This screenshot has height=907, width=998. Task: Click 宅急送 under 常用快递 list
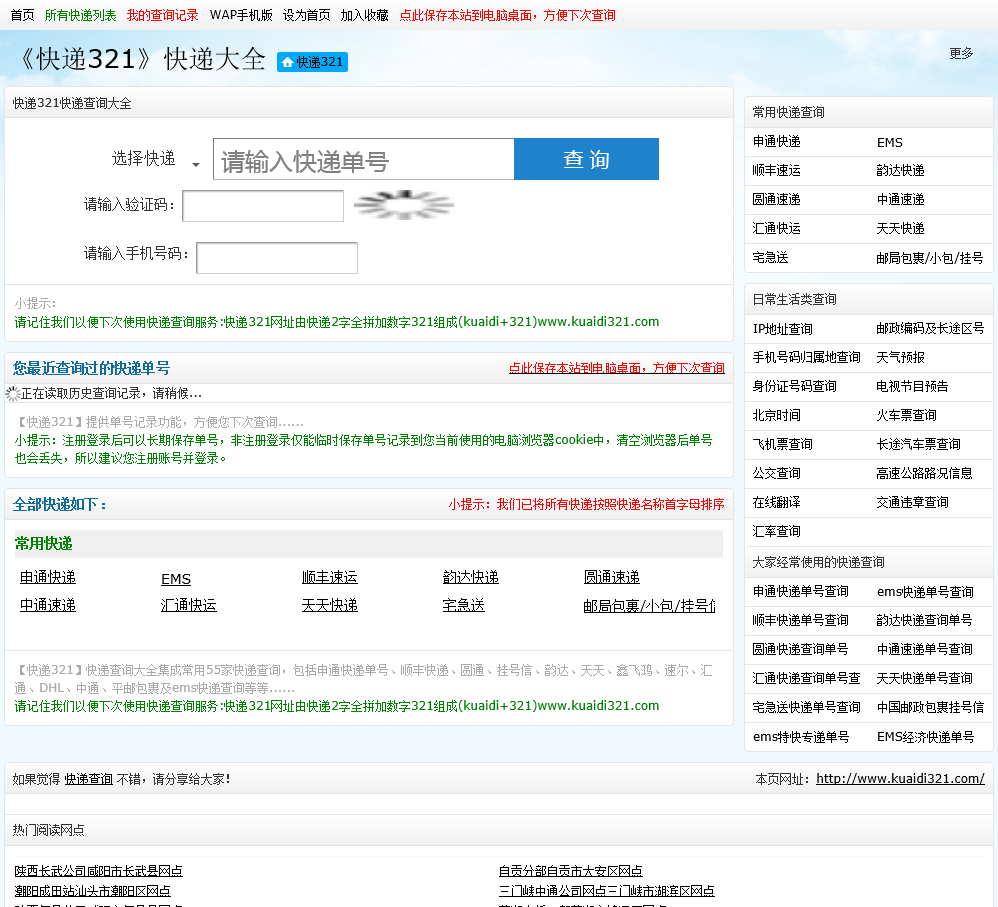[463, 605]
